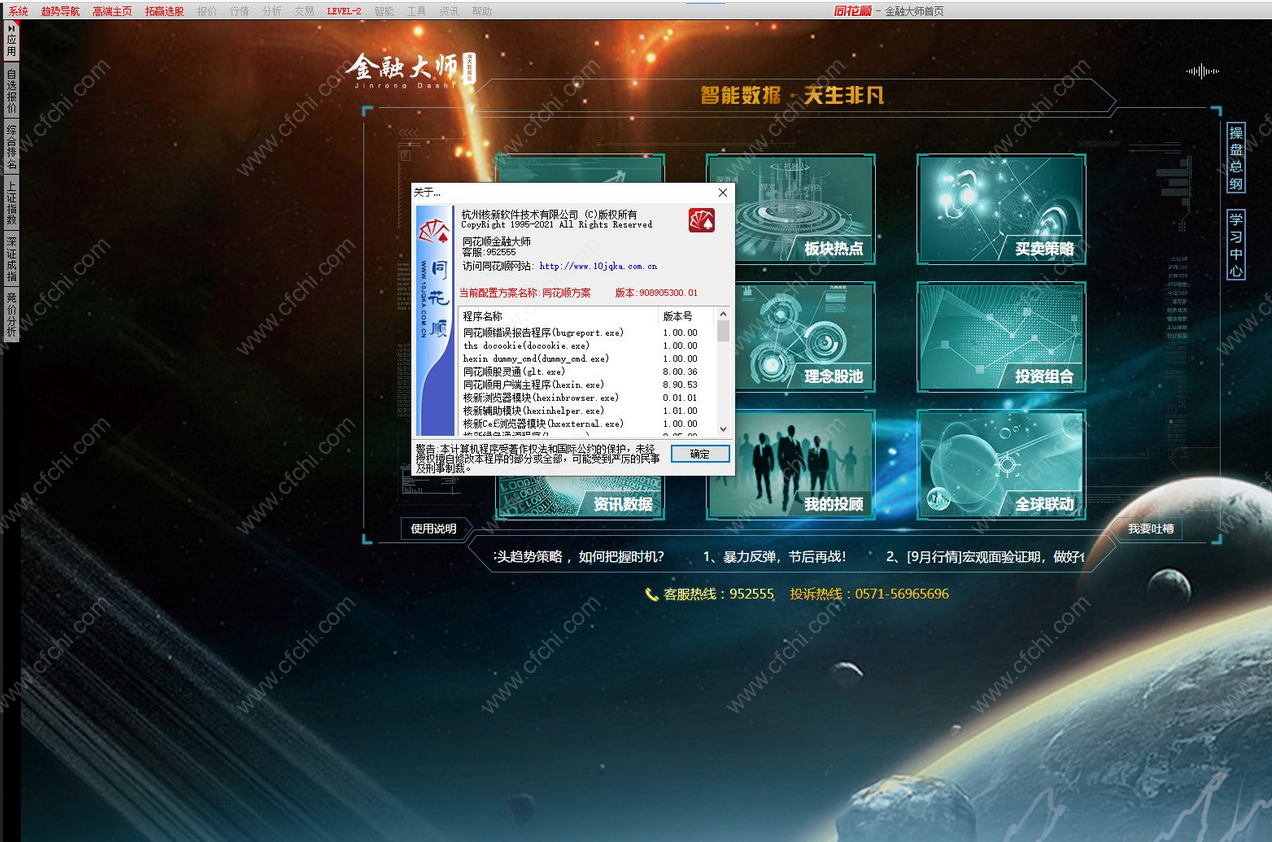Click the scroll down arrow in program list
The image size is (1272, 842).
pyautogui.click(x=723, y=429)
